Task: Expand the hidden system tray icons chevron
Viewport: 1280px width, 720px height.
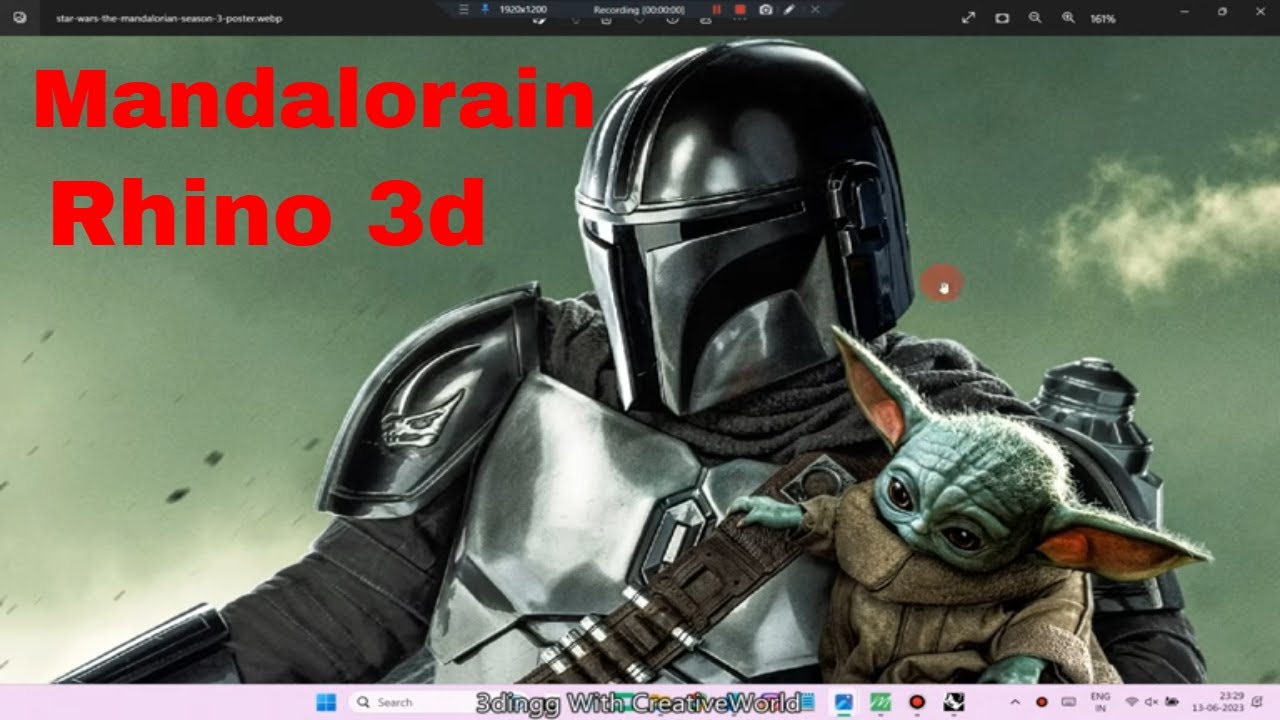Action: click(1016, 702)
